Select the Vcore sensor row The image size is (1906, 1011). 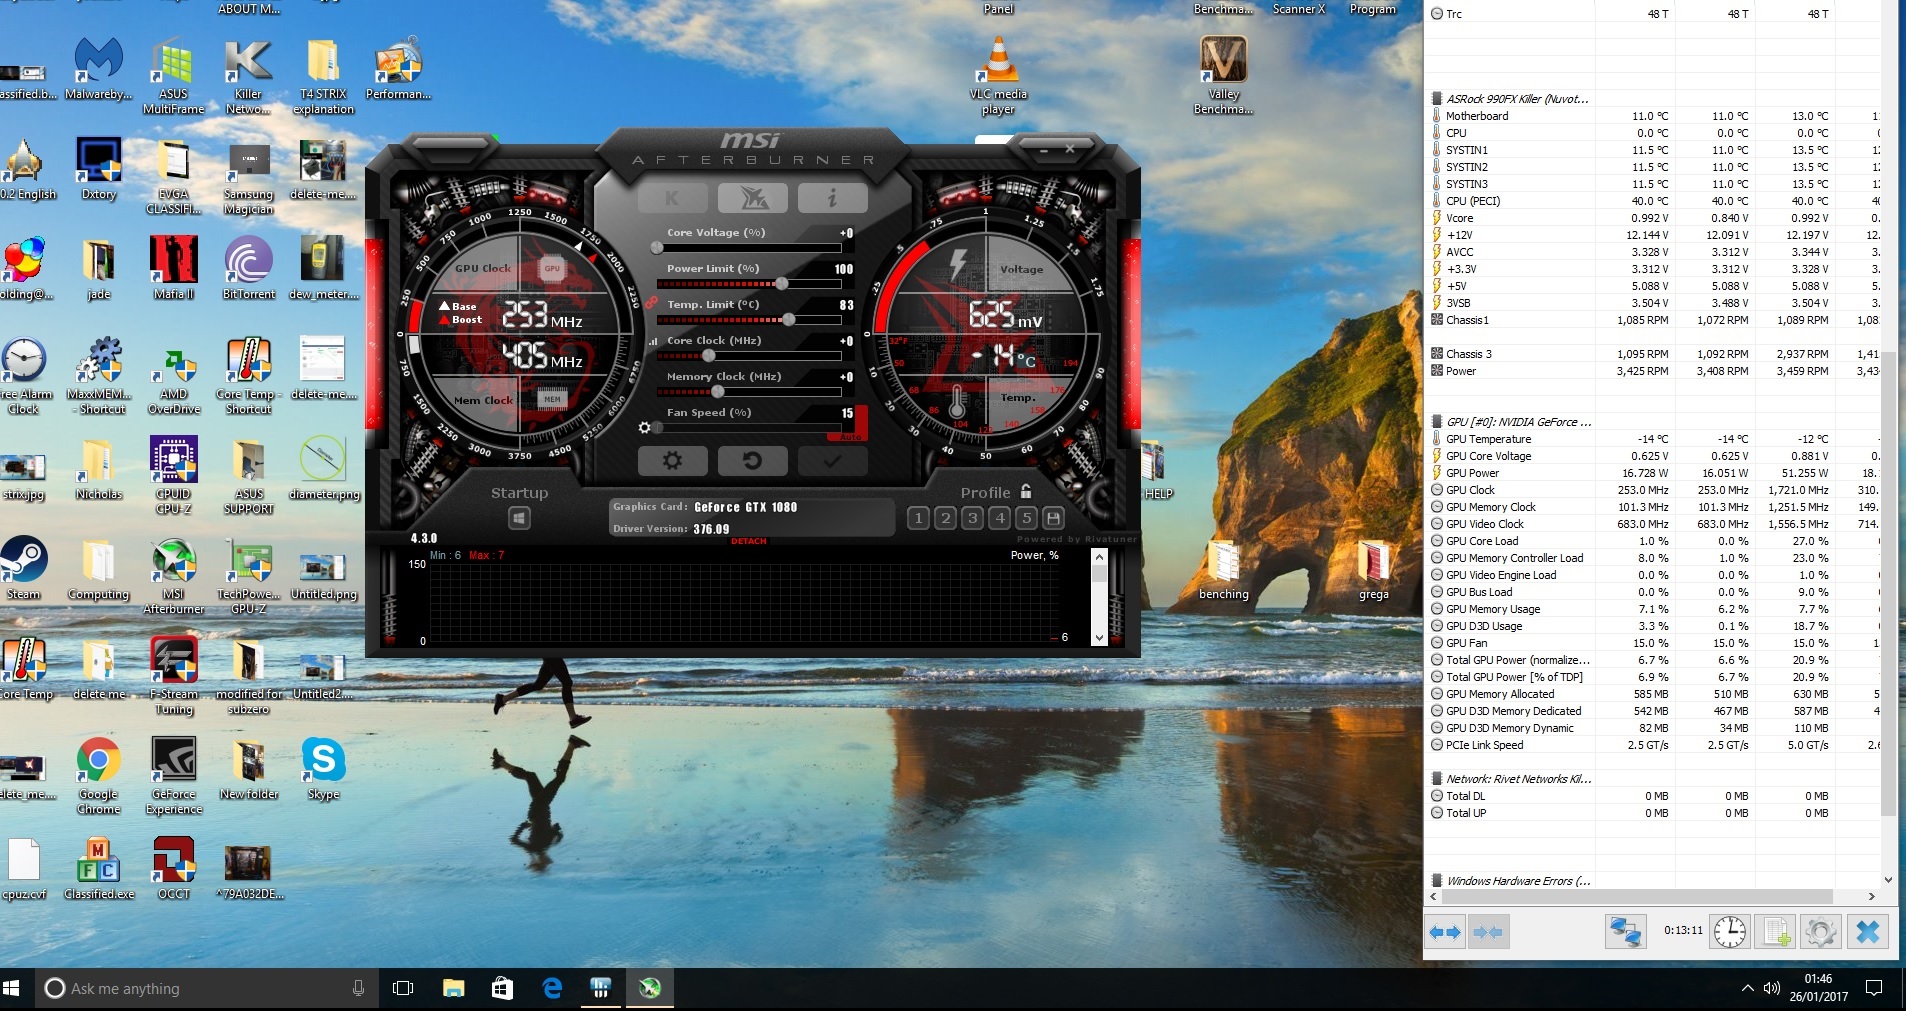(1654, 218)
